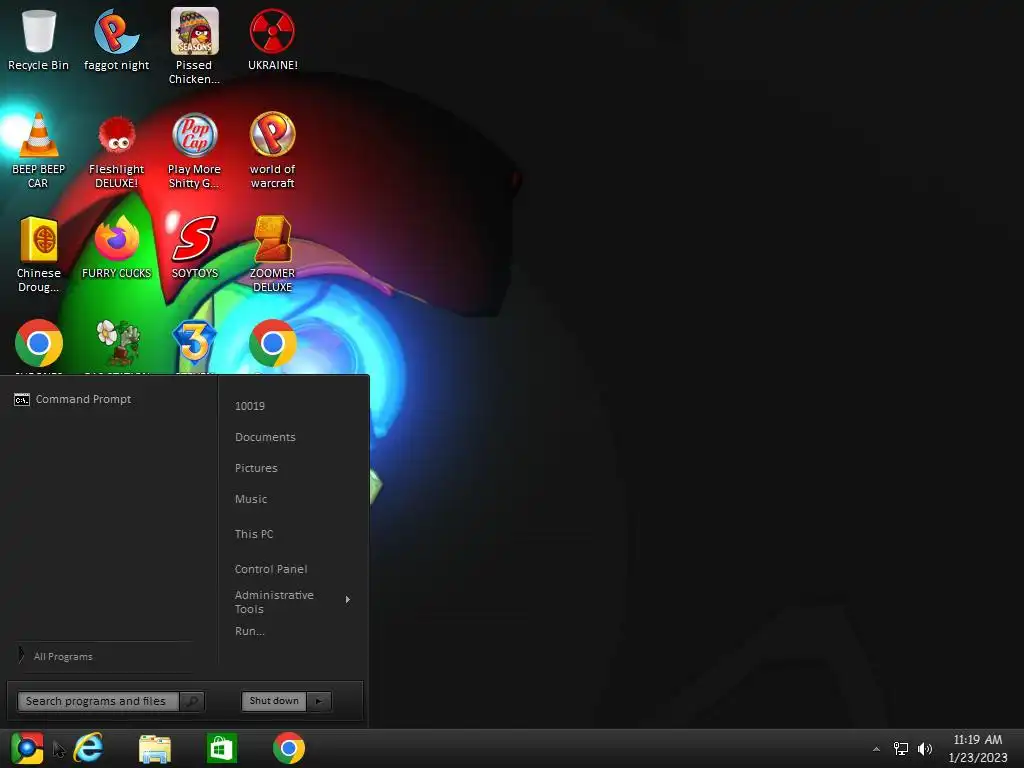The image size is (1024, 768).
Task: Launch Chrome from the taskbar
Action: [289, 748]
